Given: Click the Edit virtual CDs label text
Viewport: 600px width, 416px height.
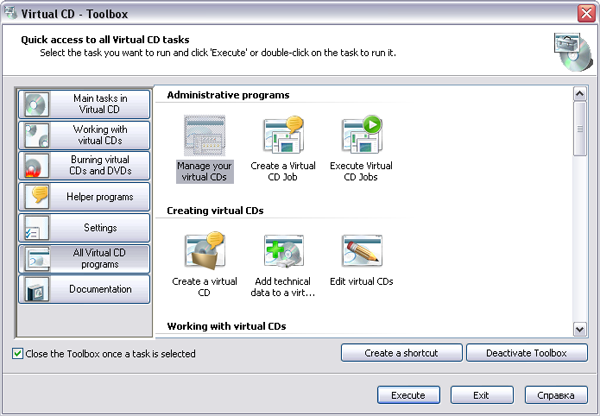Looking at the screenshot, I should (361, 281).
